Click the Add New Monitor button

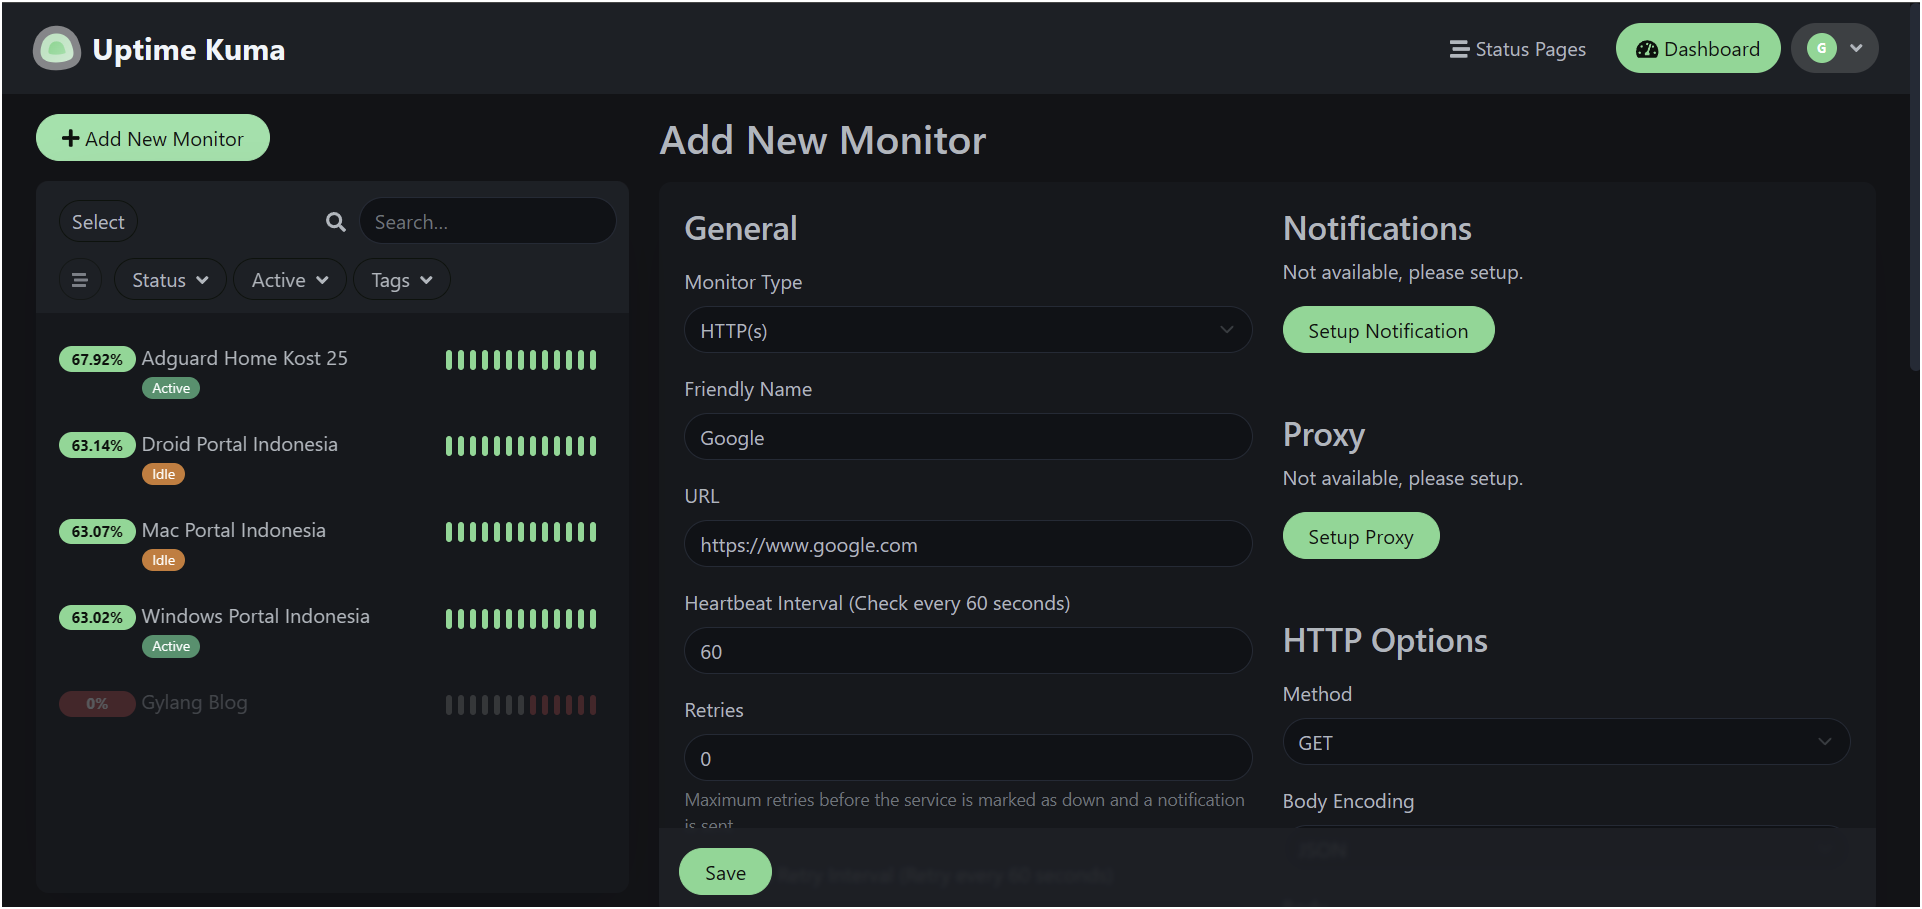[x=153, y=138]
